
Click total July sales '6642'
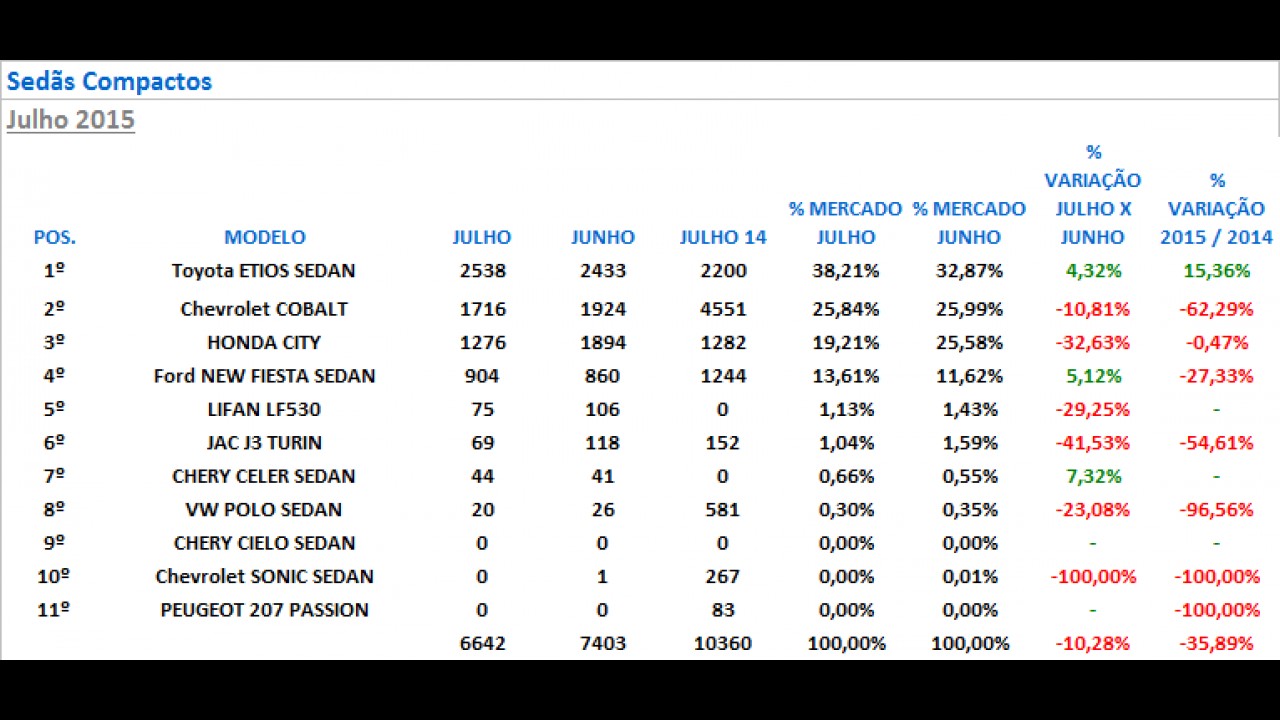point(483,643)
